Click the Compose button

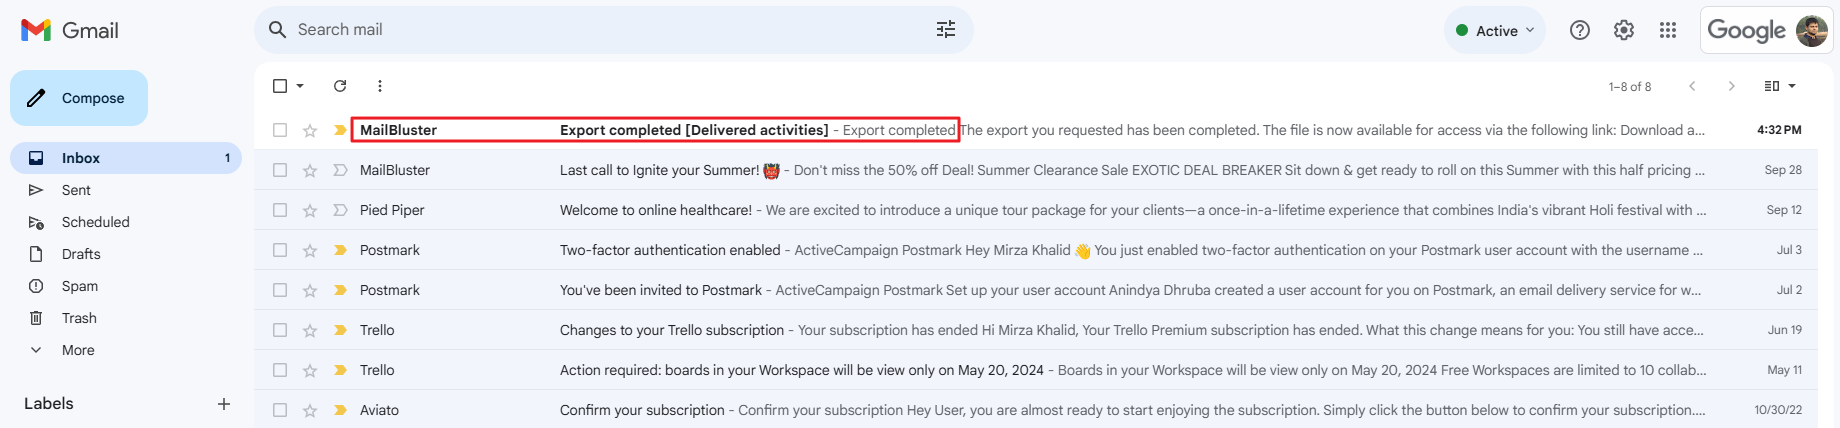[79, 98]
